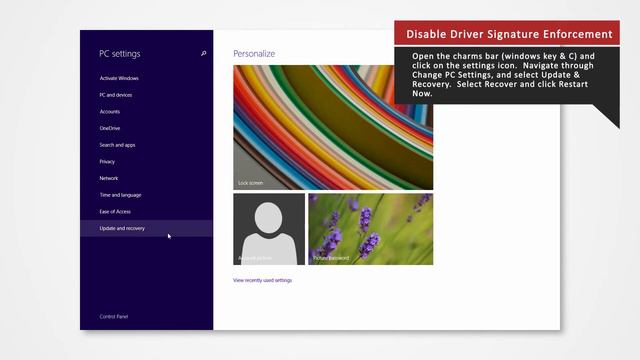640x360 pixels.
Task: Select the Privacy category
Action: click(107, 162)
